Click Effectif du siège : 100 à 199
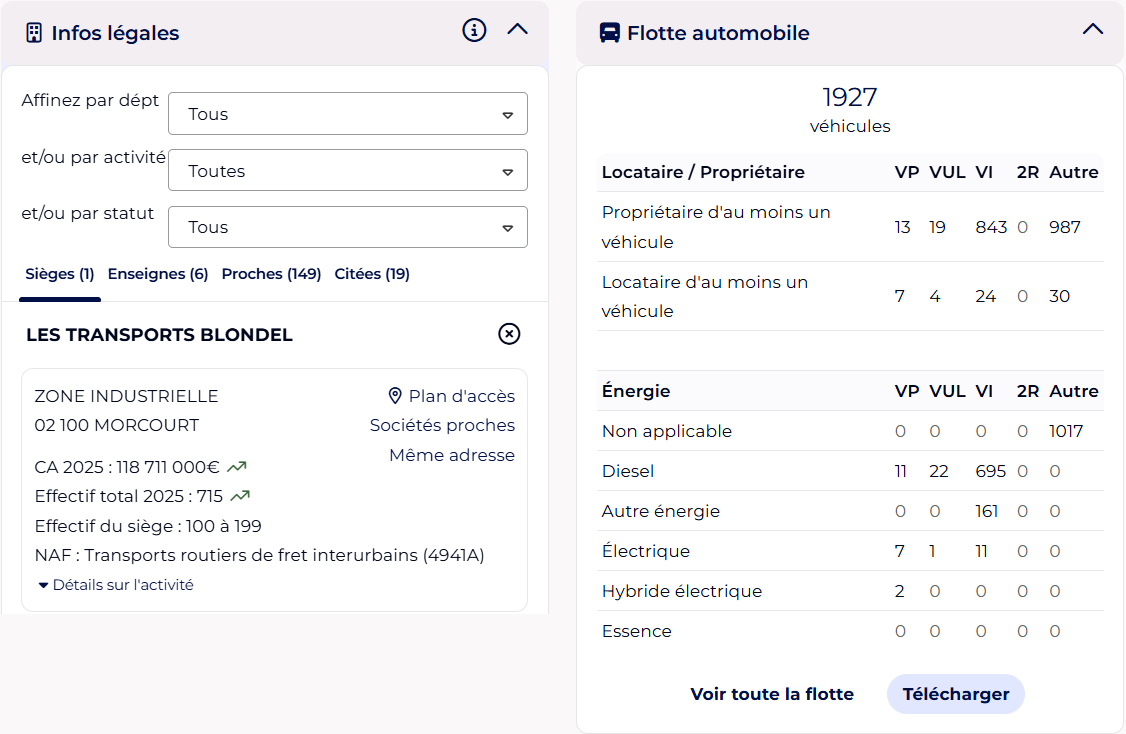This screenshot has height=734, width=1126. point(148,526)
